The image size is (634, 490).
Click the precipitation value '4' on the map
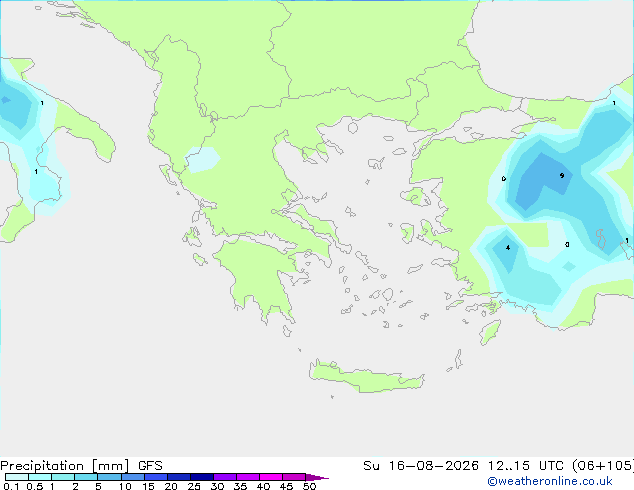[508, 248]
